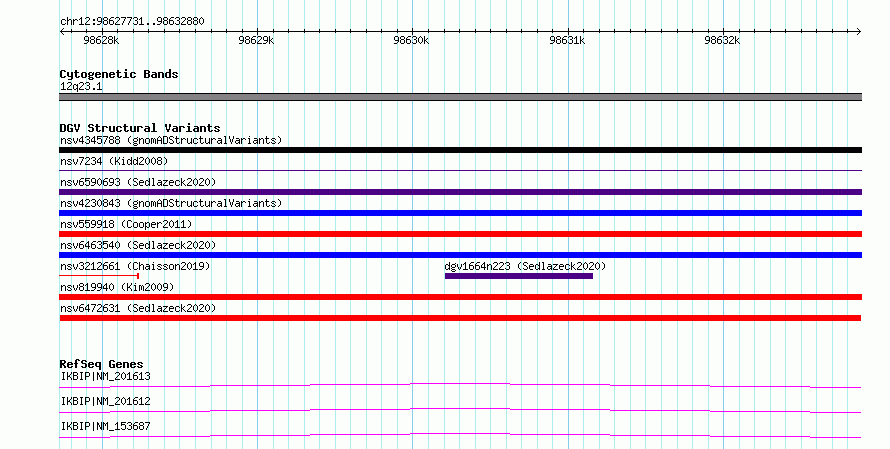Click the nsv819940 Kim2009 red bar

(460, 297)
